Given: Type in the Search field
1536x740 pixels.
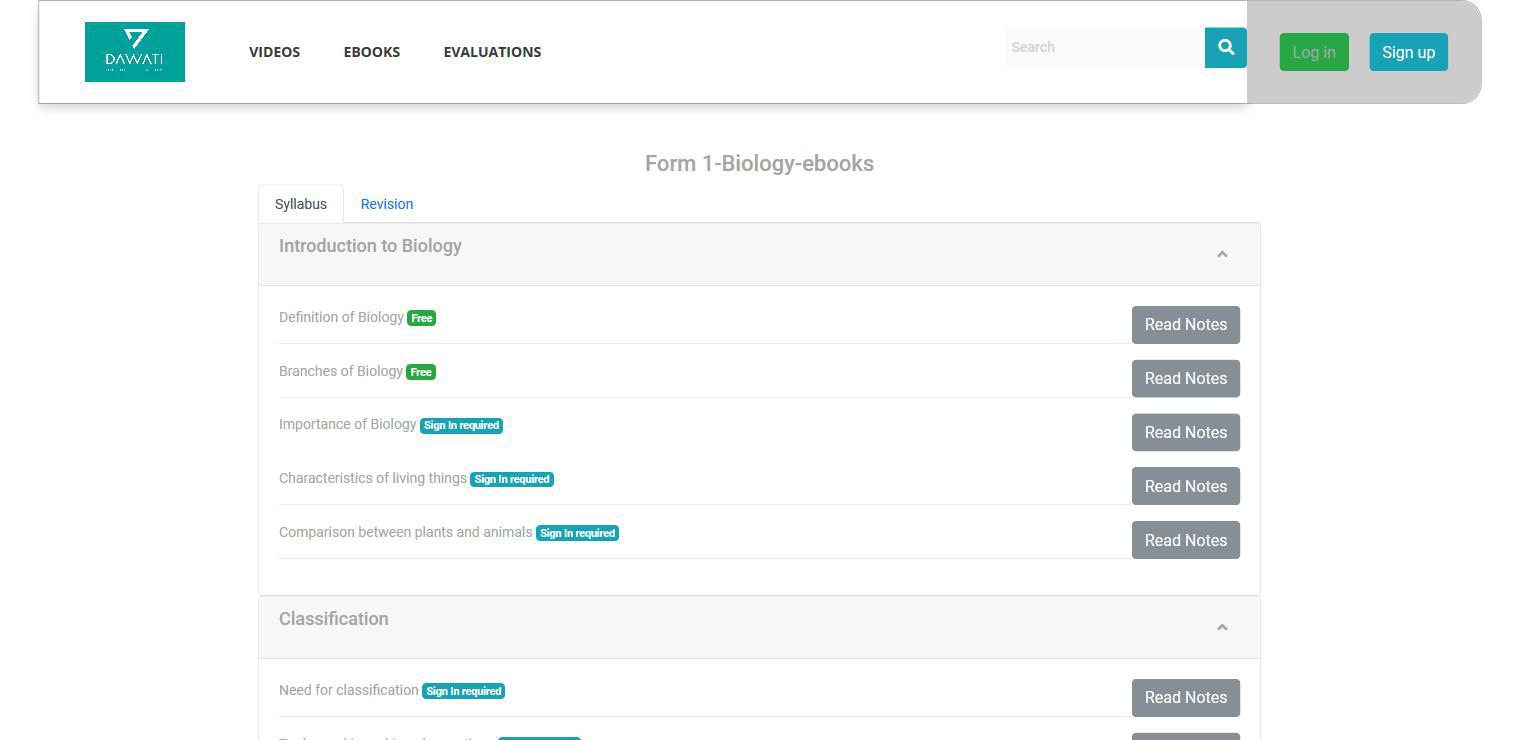Looking at the screenshot, I should (x=1104, y=47).
